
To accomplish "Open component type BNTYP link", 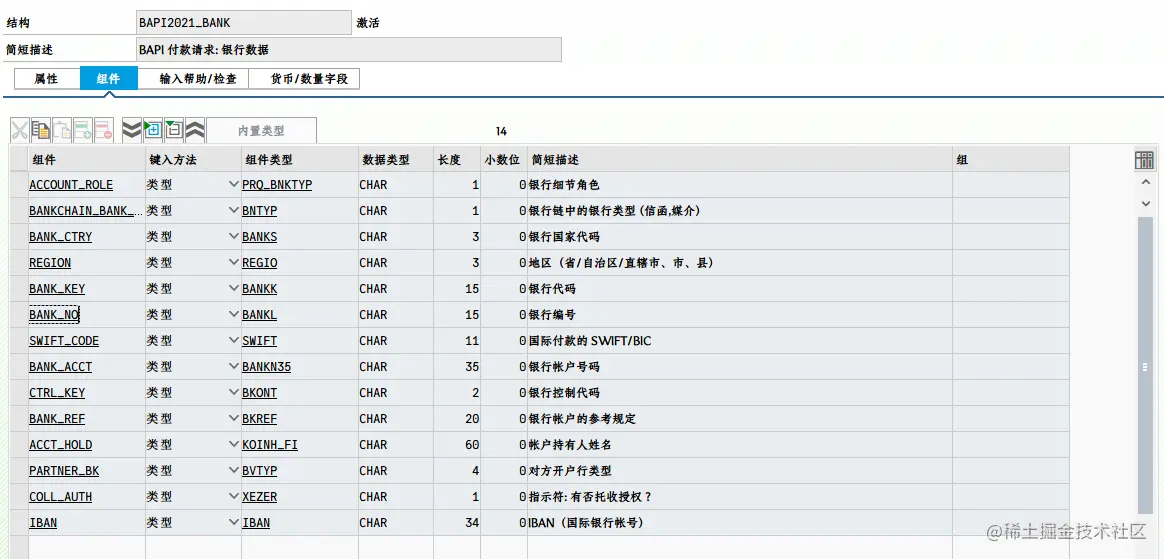I will (x=260, y=211).
